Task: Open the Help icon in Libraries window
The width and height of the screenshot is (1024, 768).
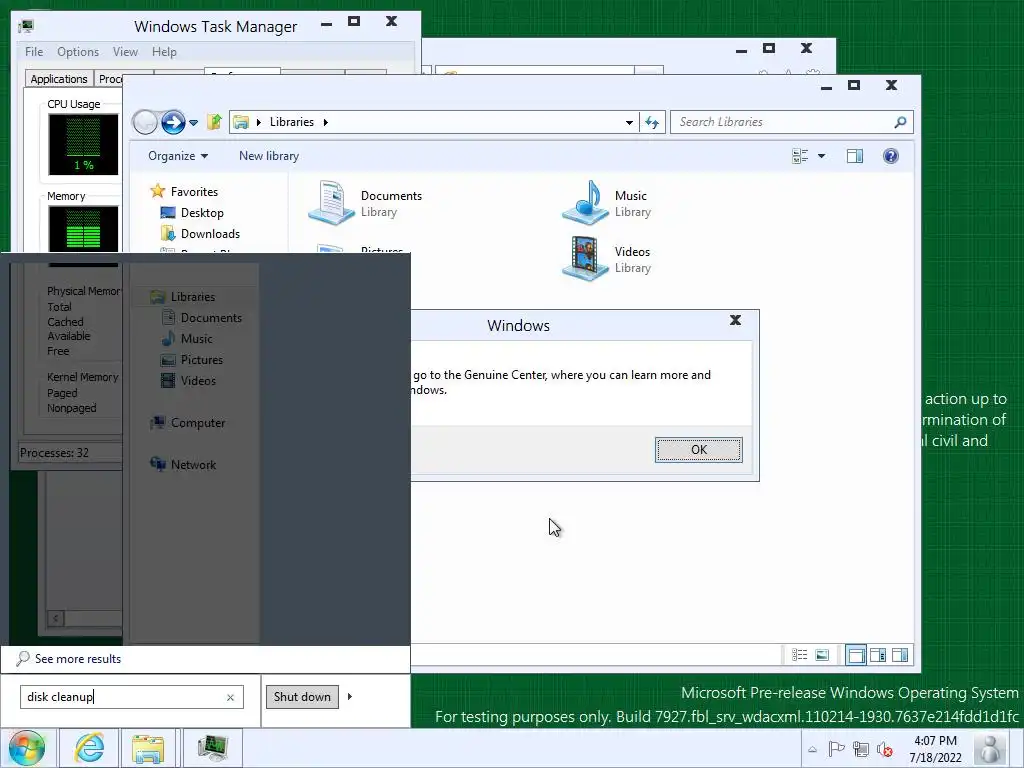Action: coord(891,156)
